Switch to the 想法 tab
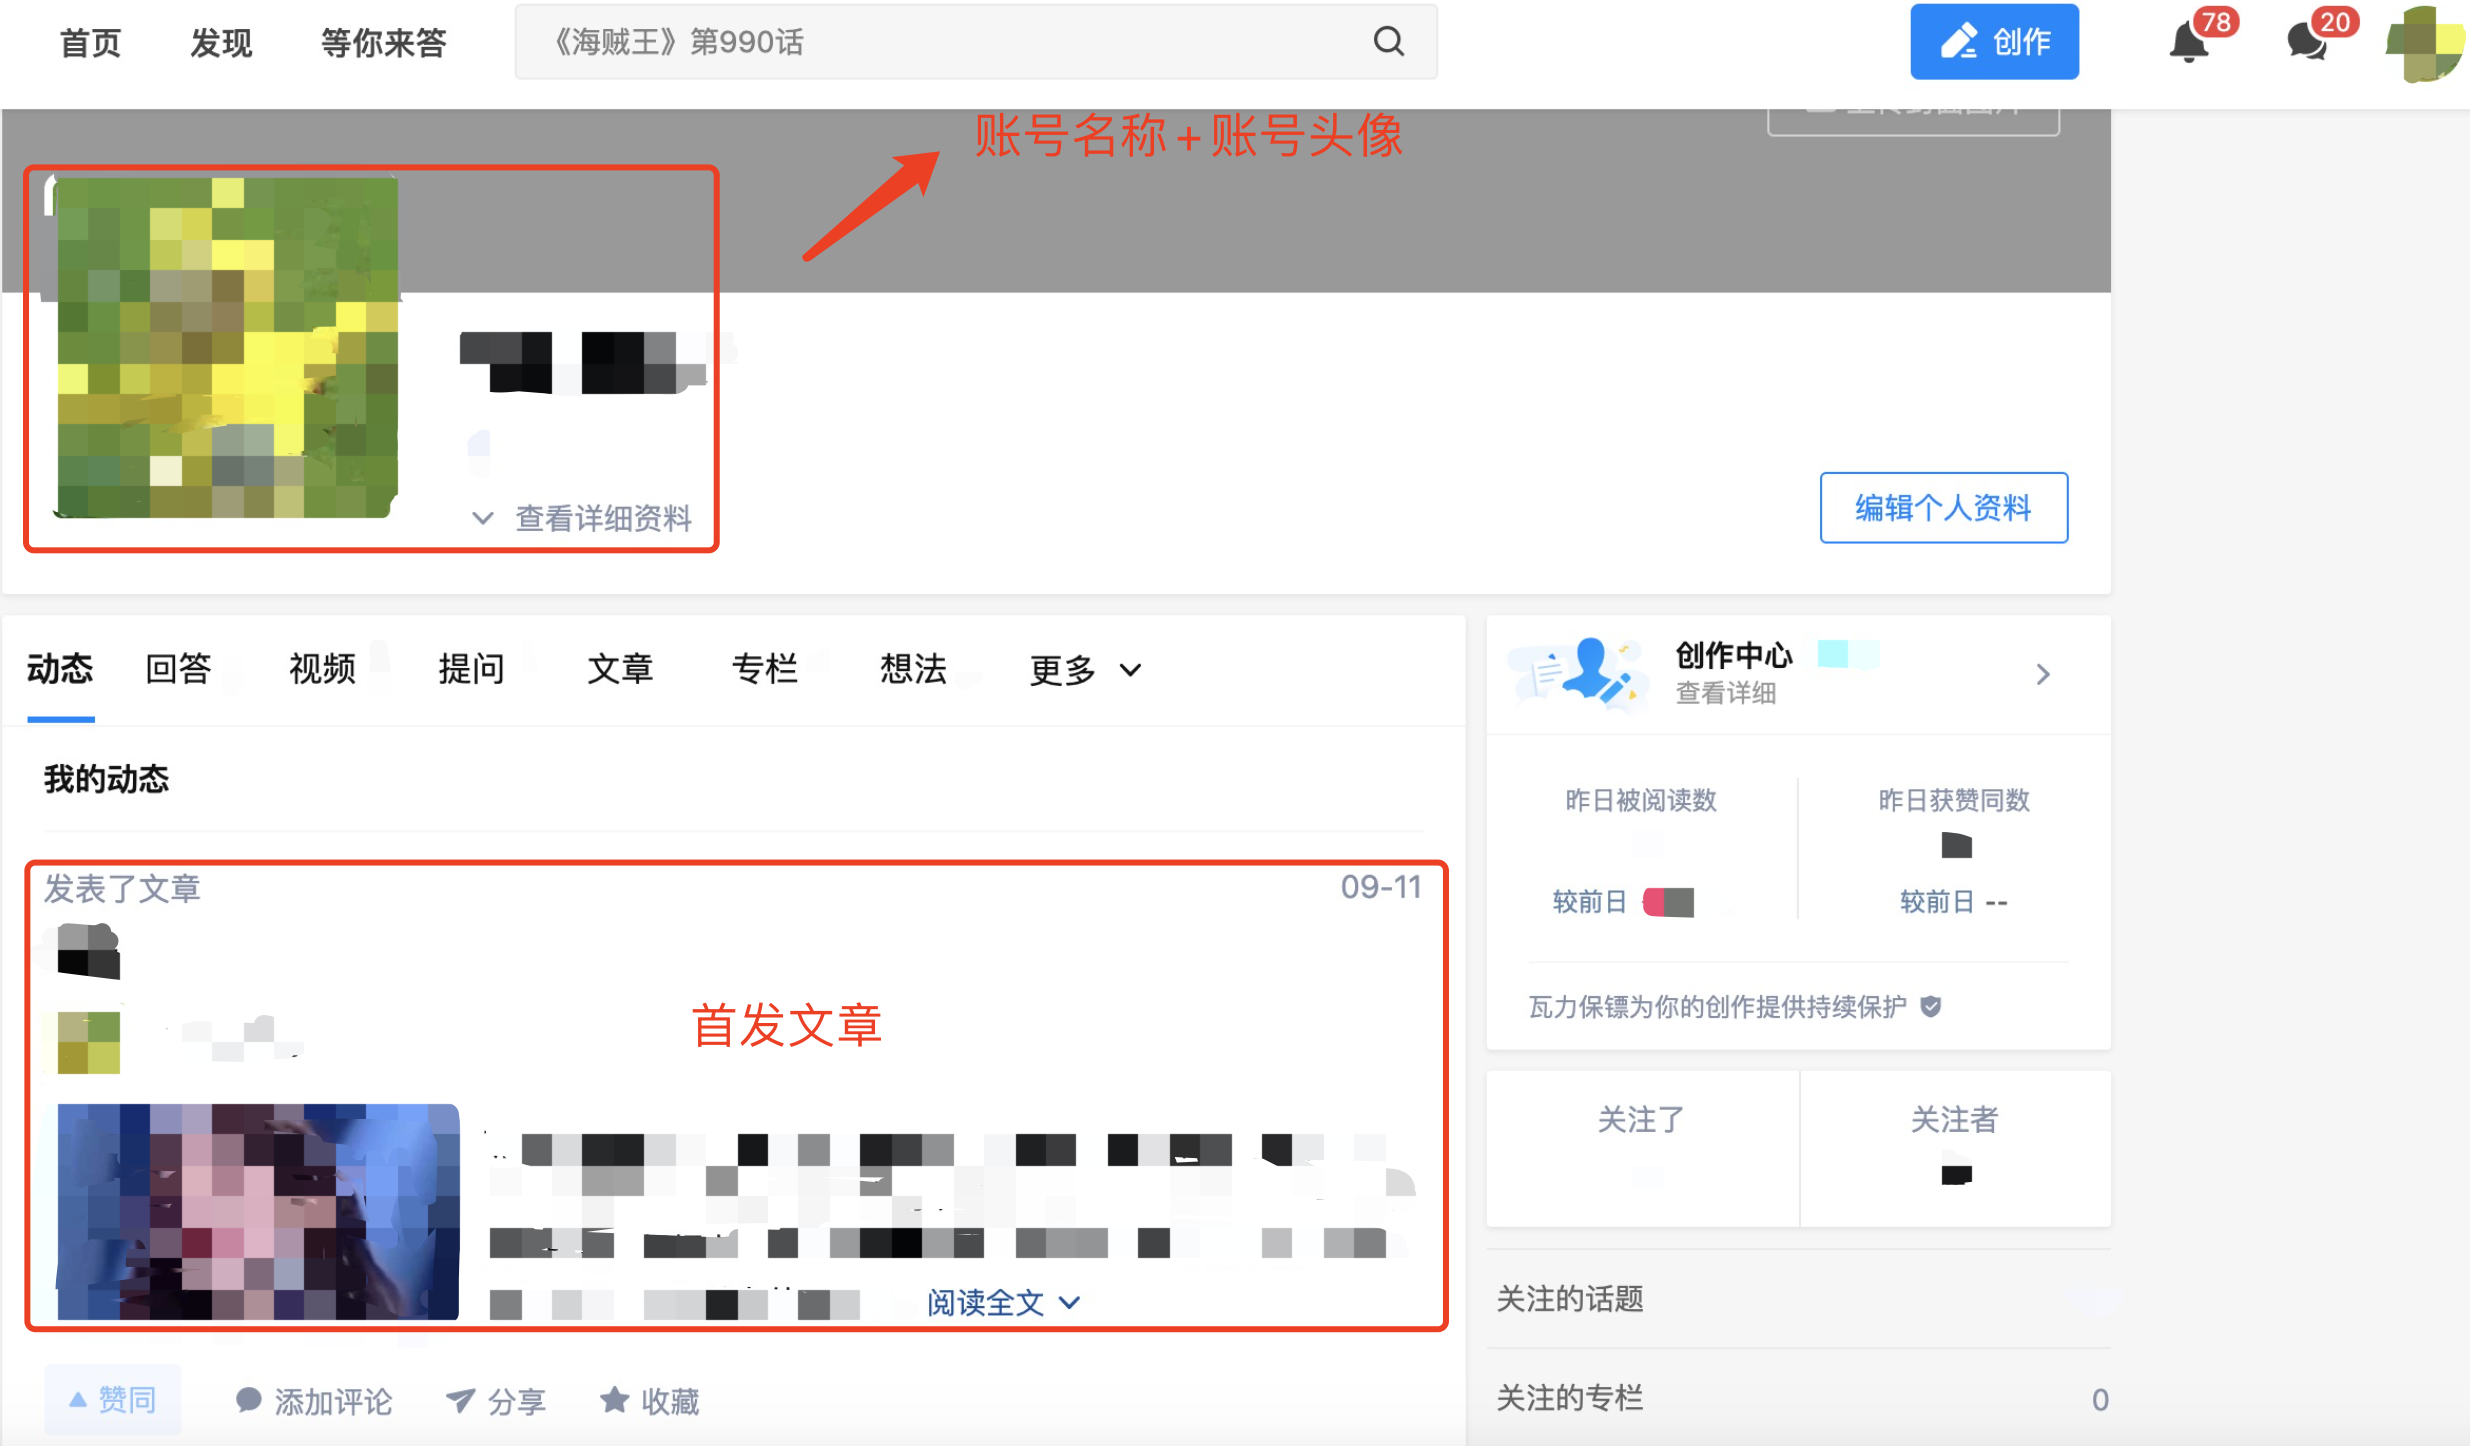The width and height of the screenshot is (2470, 1446). click(x=913, y=668)
